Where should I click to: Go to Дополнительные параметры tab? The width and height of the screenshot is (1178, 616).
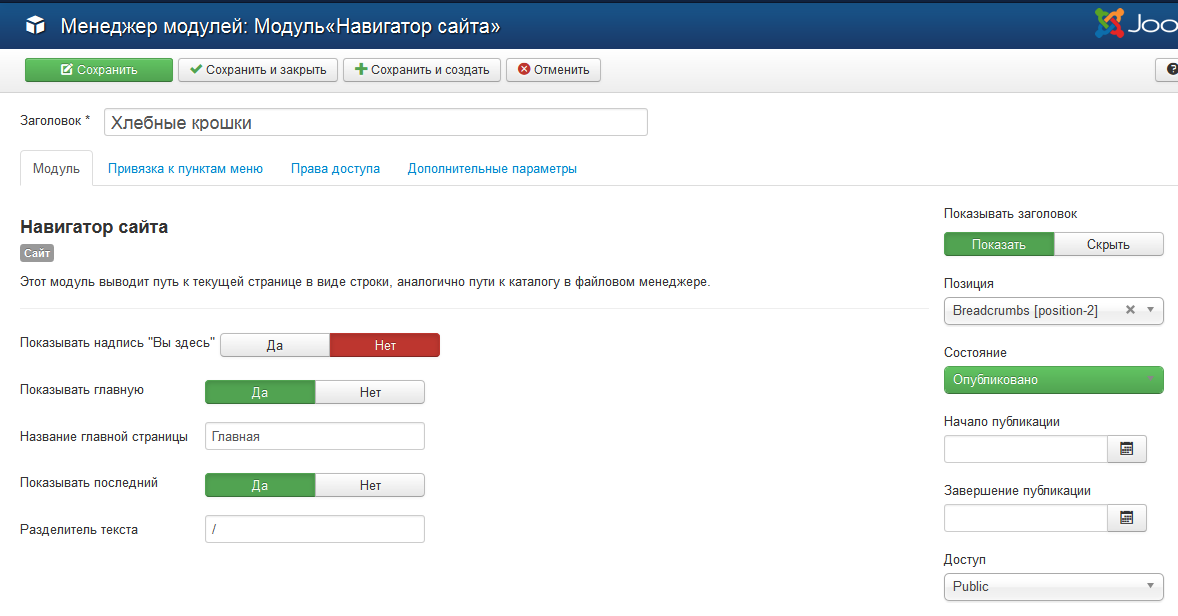[x=492, y=169]
